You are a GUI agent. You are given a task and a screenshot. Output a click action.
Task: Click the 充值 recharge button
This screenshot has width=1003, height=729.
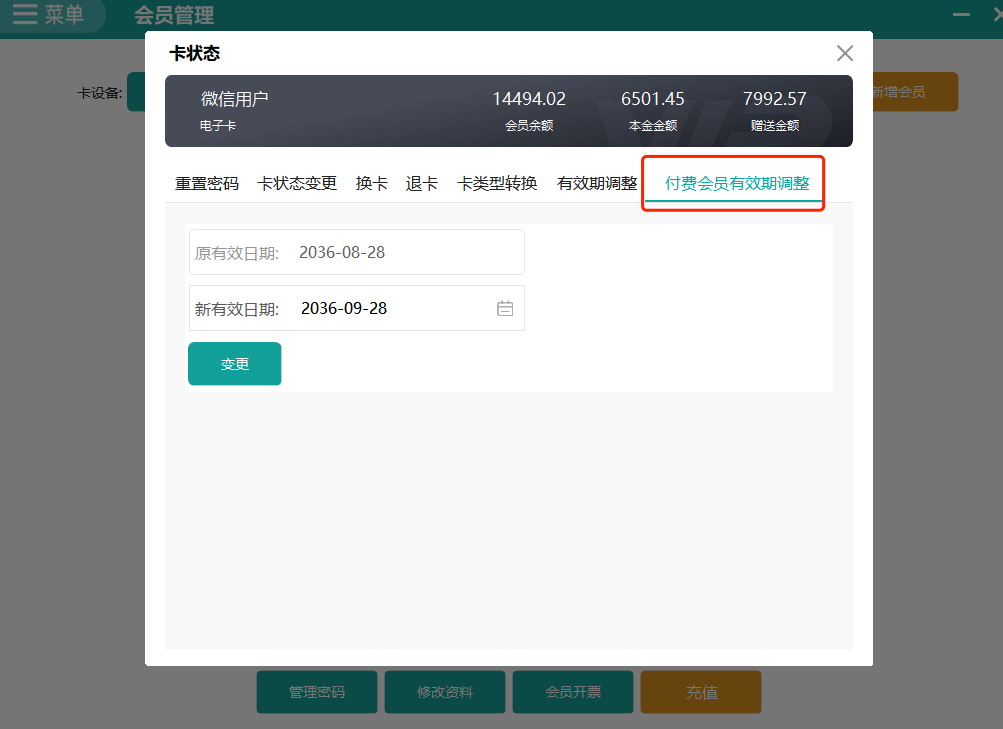700,691
